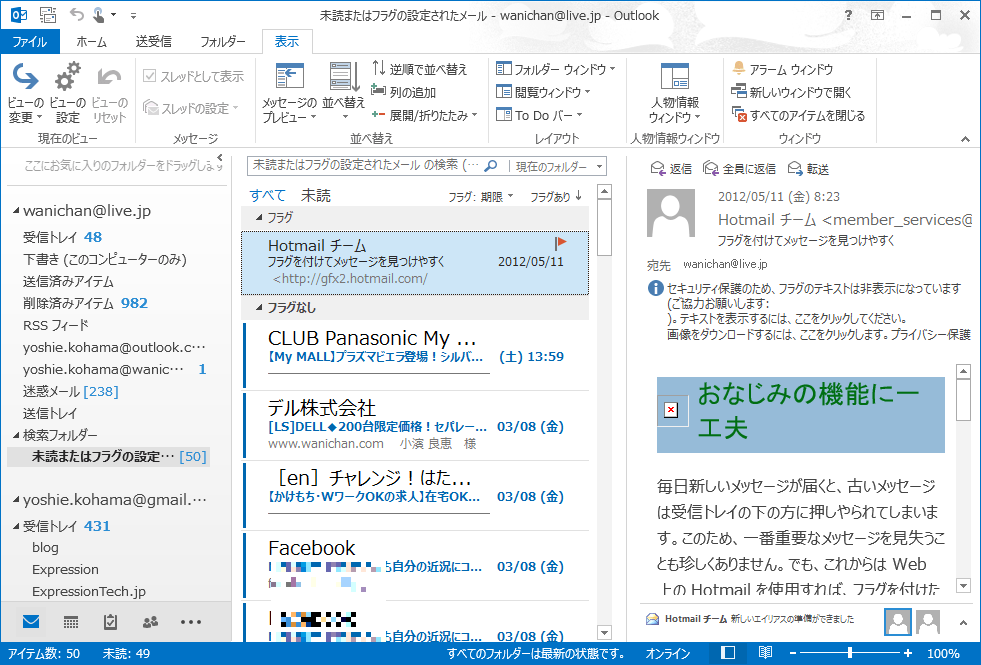
Task: Open the Arrange By (並べ替え) gallery
Action: tap(343, 93)
